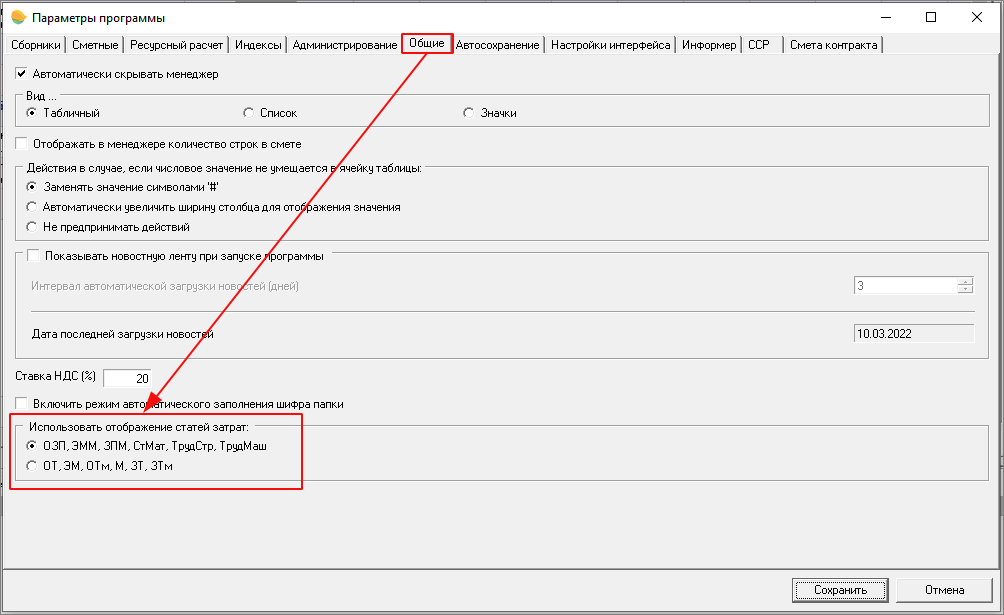Switch to the Сборники tab
Viewport: 1004px width, 615px height.
pyautogui.click(x=37, y=45)
